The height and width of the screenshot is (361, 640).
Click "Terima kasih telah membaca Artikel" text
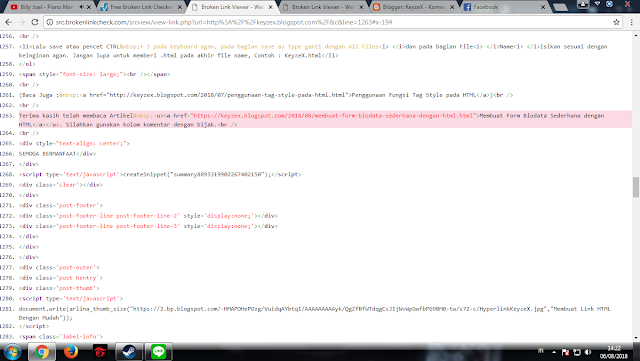pos(76,116)
